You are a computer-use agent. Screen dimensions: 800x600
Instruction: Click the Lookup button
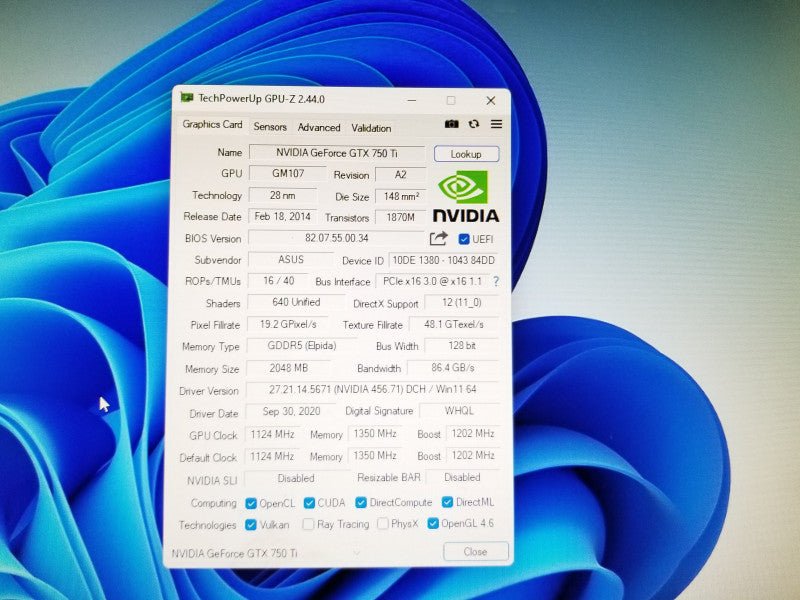point(466,154)
